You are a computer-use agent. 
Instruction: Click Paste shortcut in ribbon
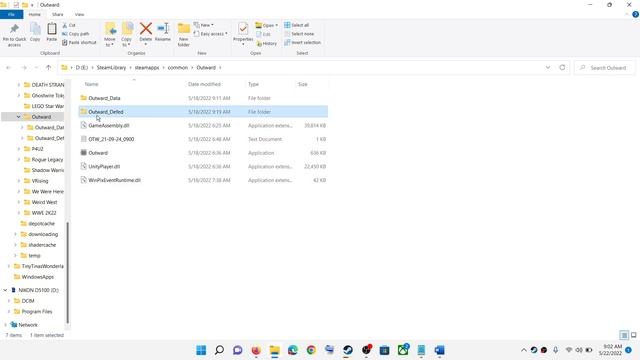pyautogui.click(x=79, y=42)
